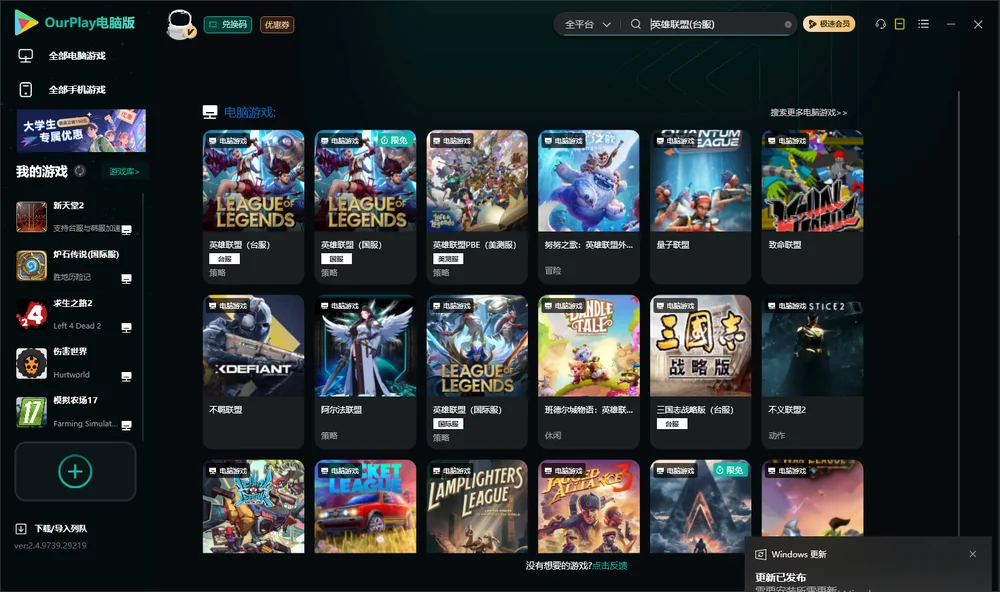Click the 台服 tag under 英雄联盟 (台服)

click(x=224, y=259)
